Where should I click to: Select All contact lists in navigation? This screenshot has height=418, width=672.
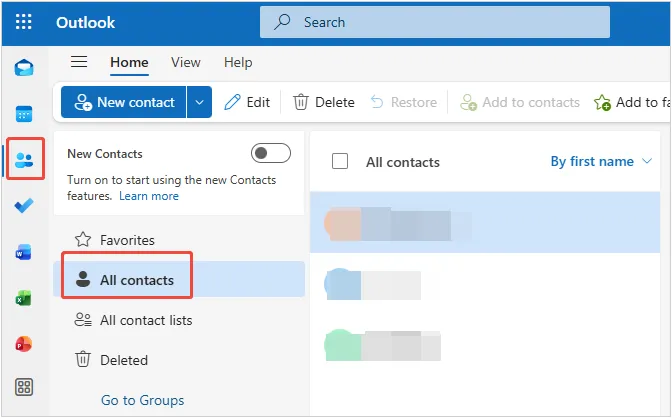point(145,320)
